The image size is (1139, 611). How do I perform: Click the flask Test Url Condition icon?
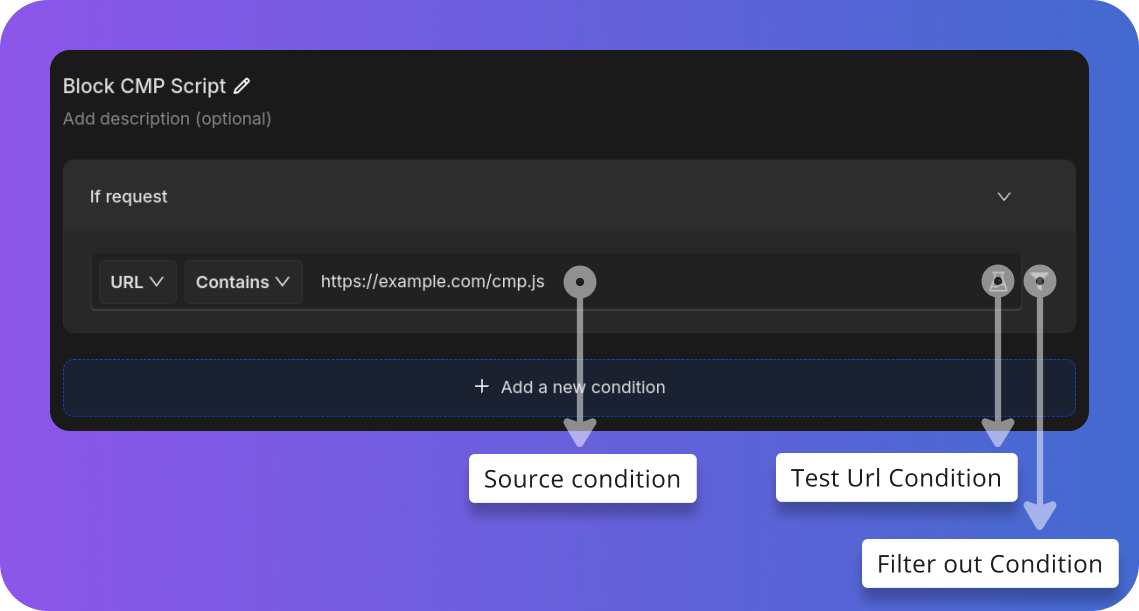(x=997, y=281)
